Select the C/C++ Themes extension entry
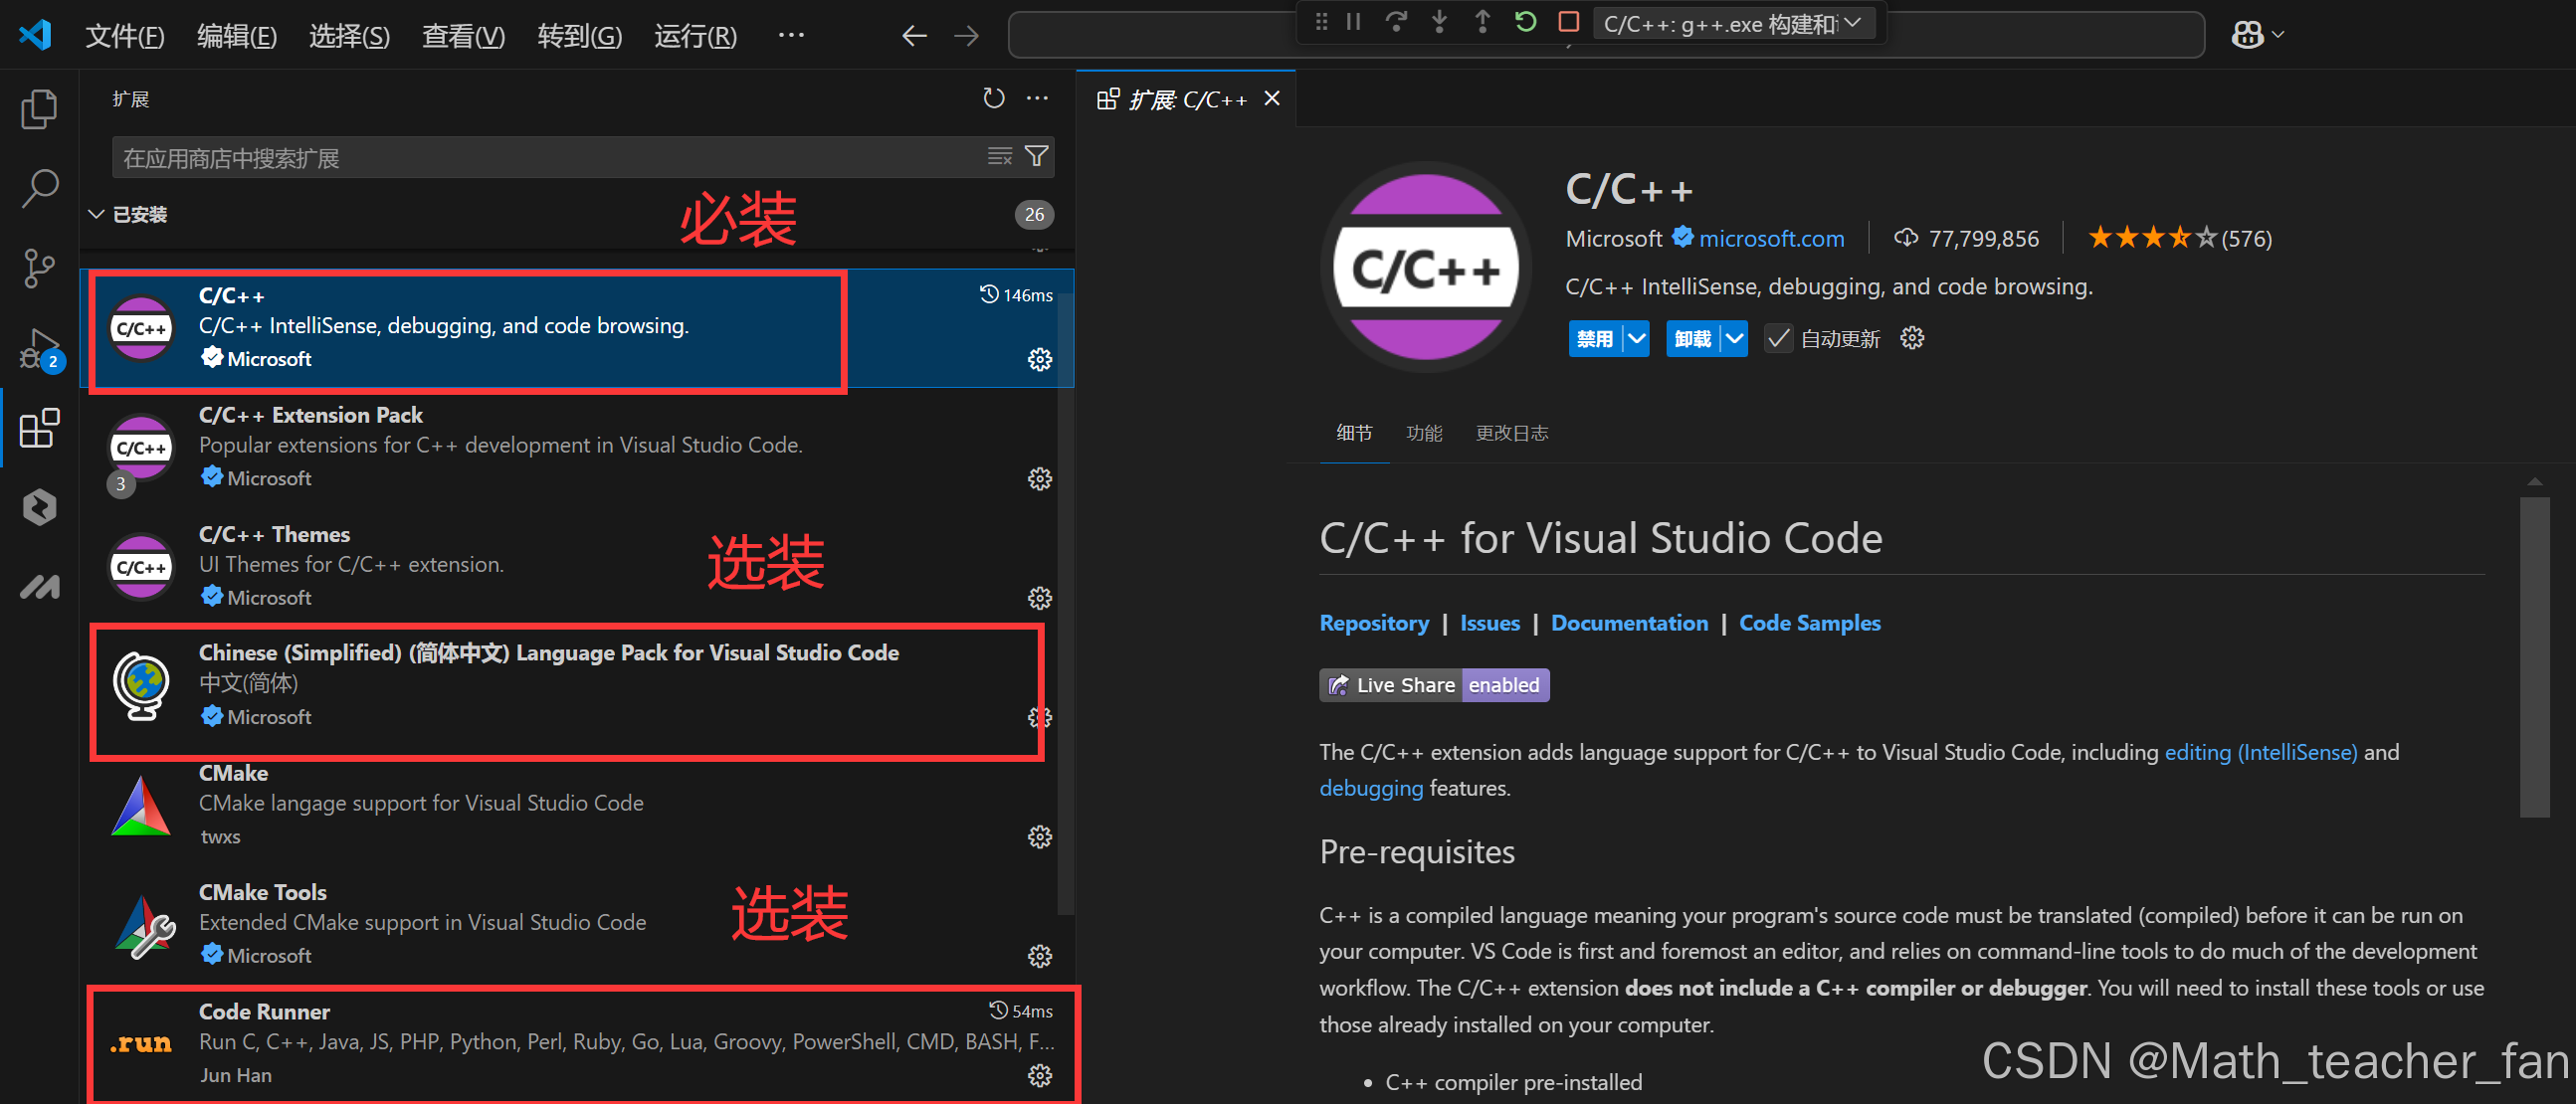 [x=568, y=567]
